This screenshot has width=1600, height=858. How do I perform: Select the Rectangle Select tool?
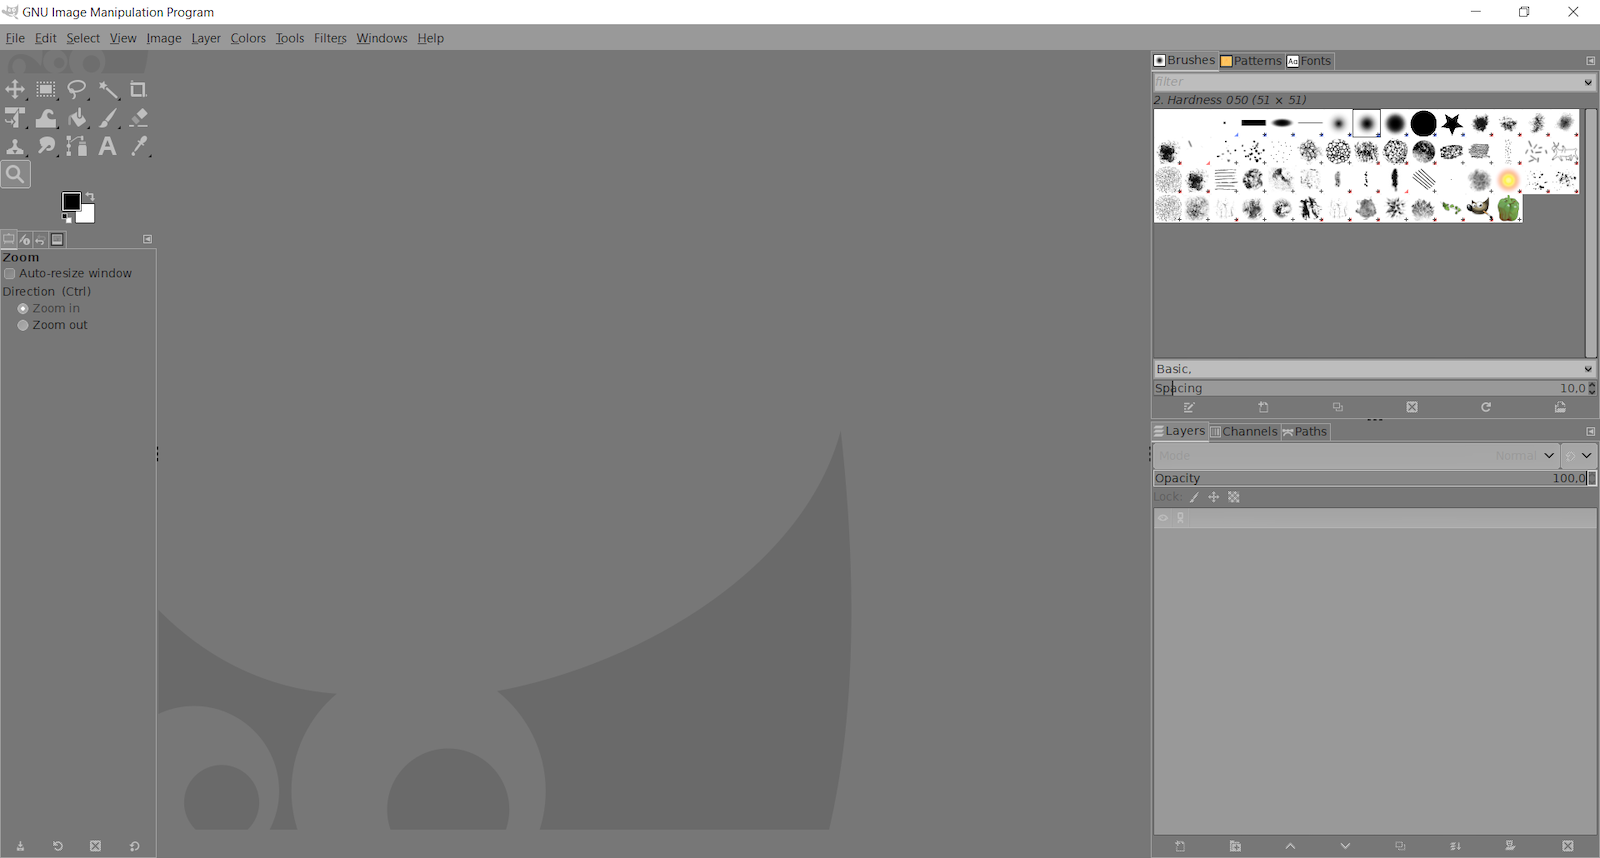coord(46,90)
